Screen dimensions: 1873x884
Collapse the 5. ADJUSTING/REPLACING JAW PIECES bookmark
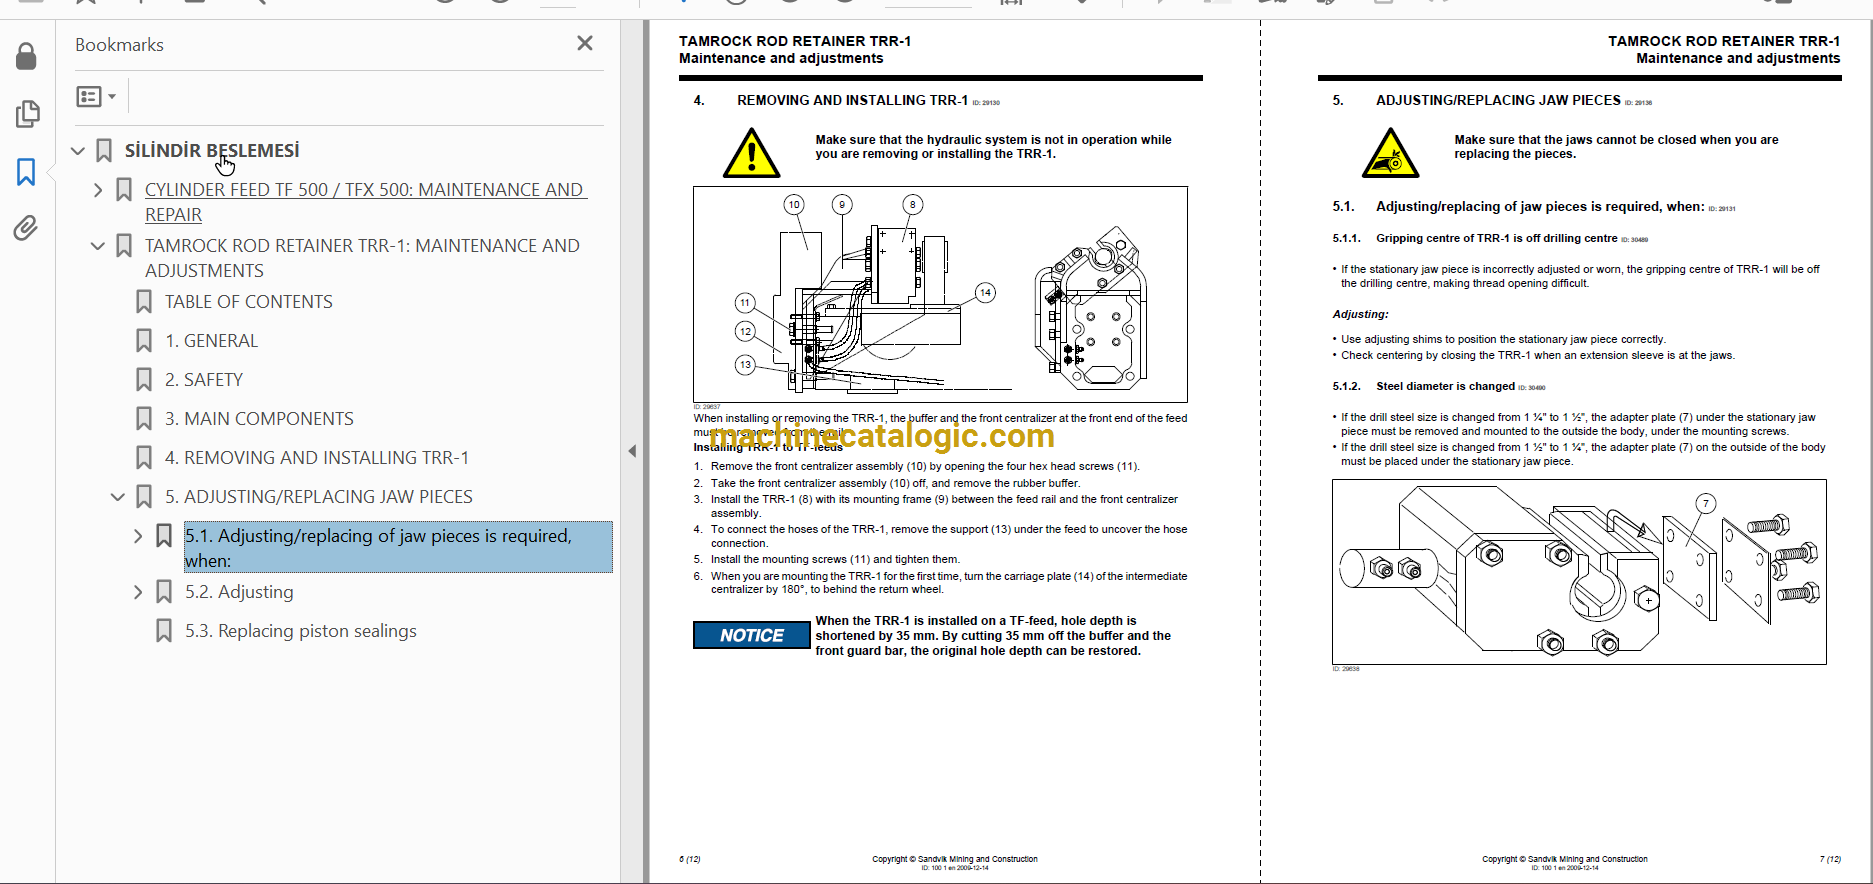pos(118,497)
